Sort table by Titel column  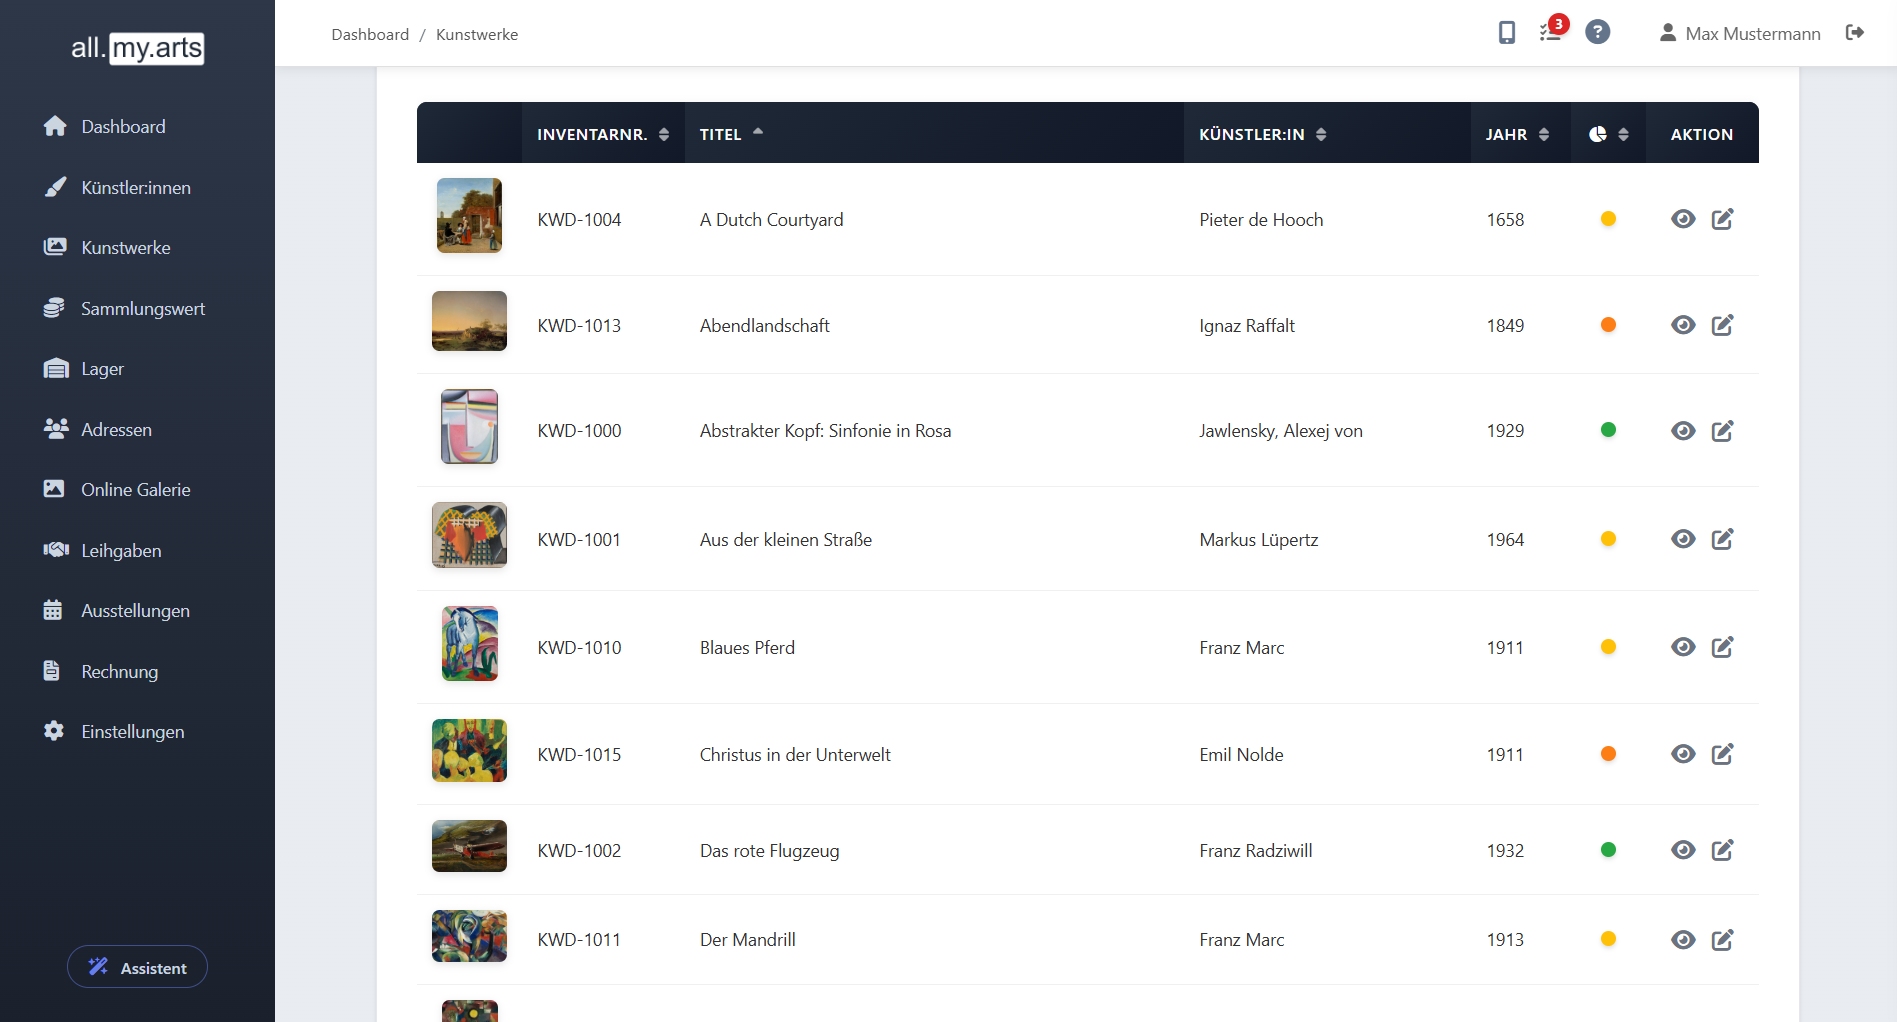click(934, 134)
